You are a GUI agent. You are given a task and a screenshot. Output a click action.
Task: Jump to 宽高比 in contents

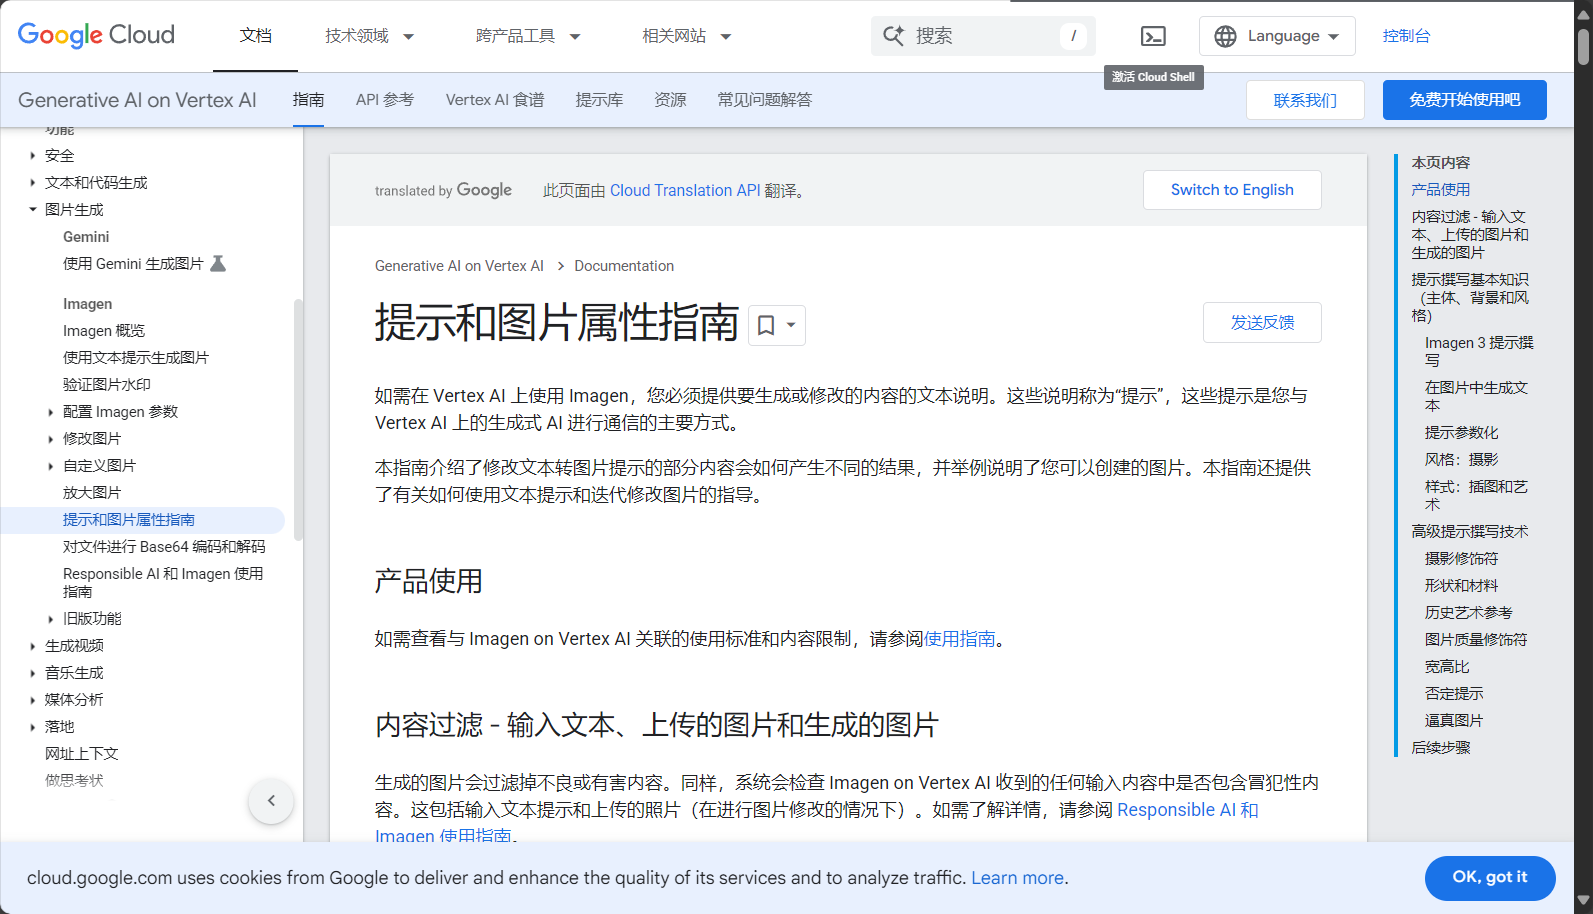tap(1447, 666)
